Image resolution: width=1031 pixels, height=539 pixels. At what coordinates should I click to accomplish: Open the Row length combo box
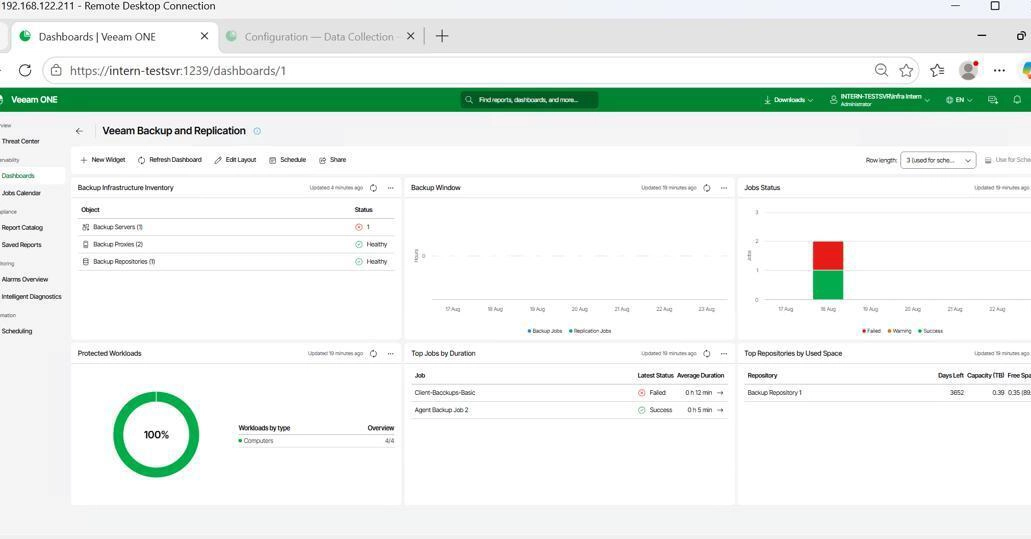[x=938, y=160]
